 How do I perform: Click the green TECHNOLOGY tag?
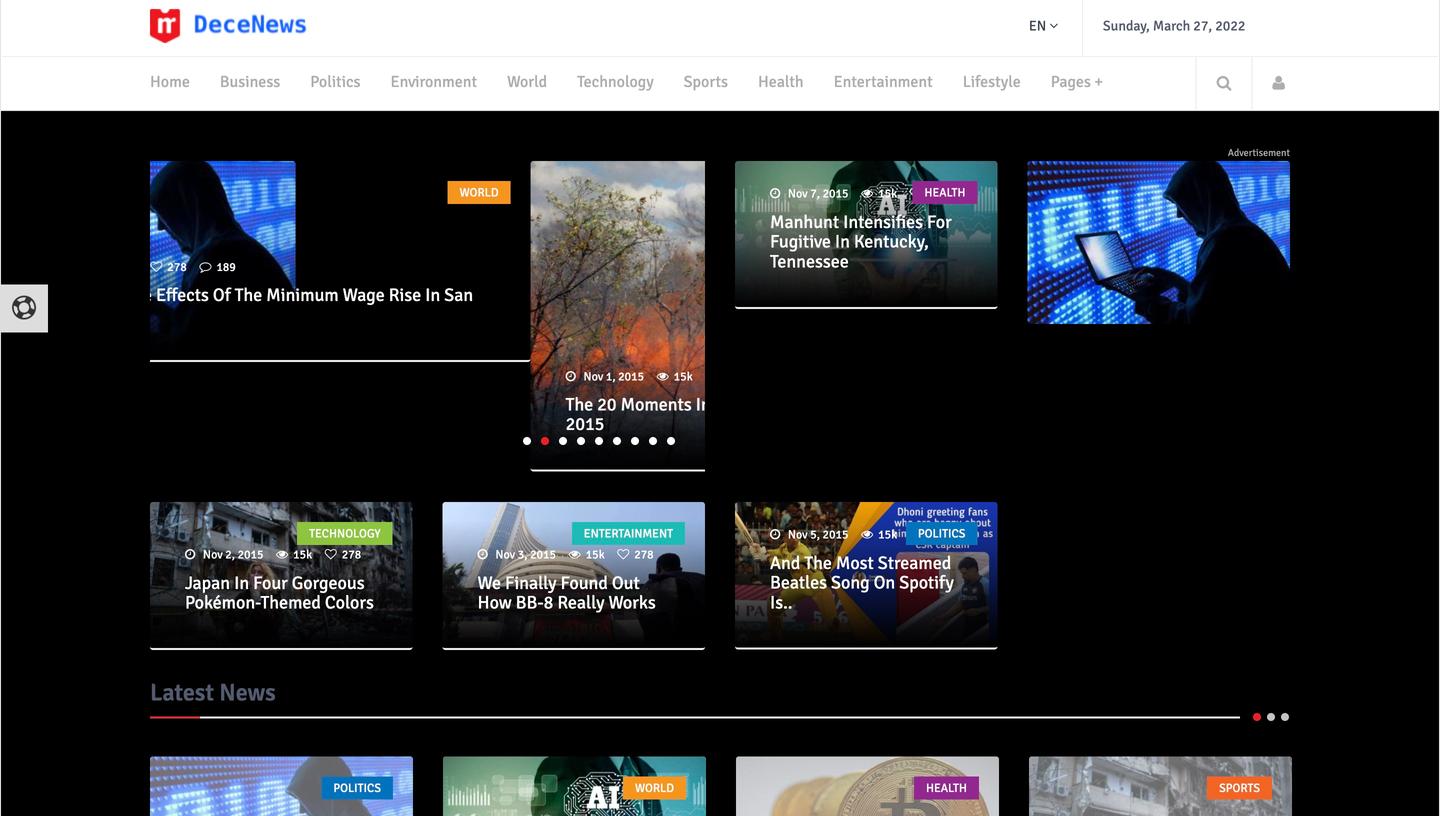click(345, 533)
